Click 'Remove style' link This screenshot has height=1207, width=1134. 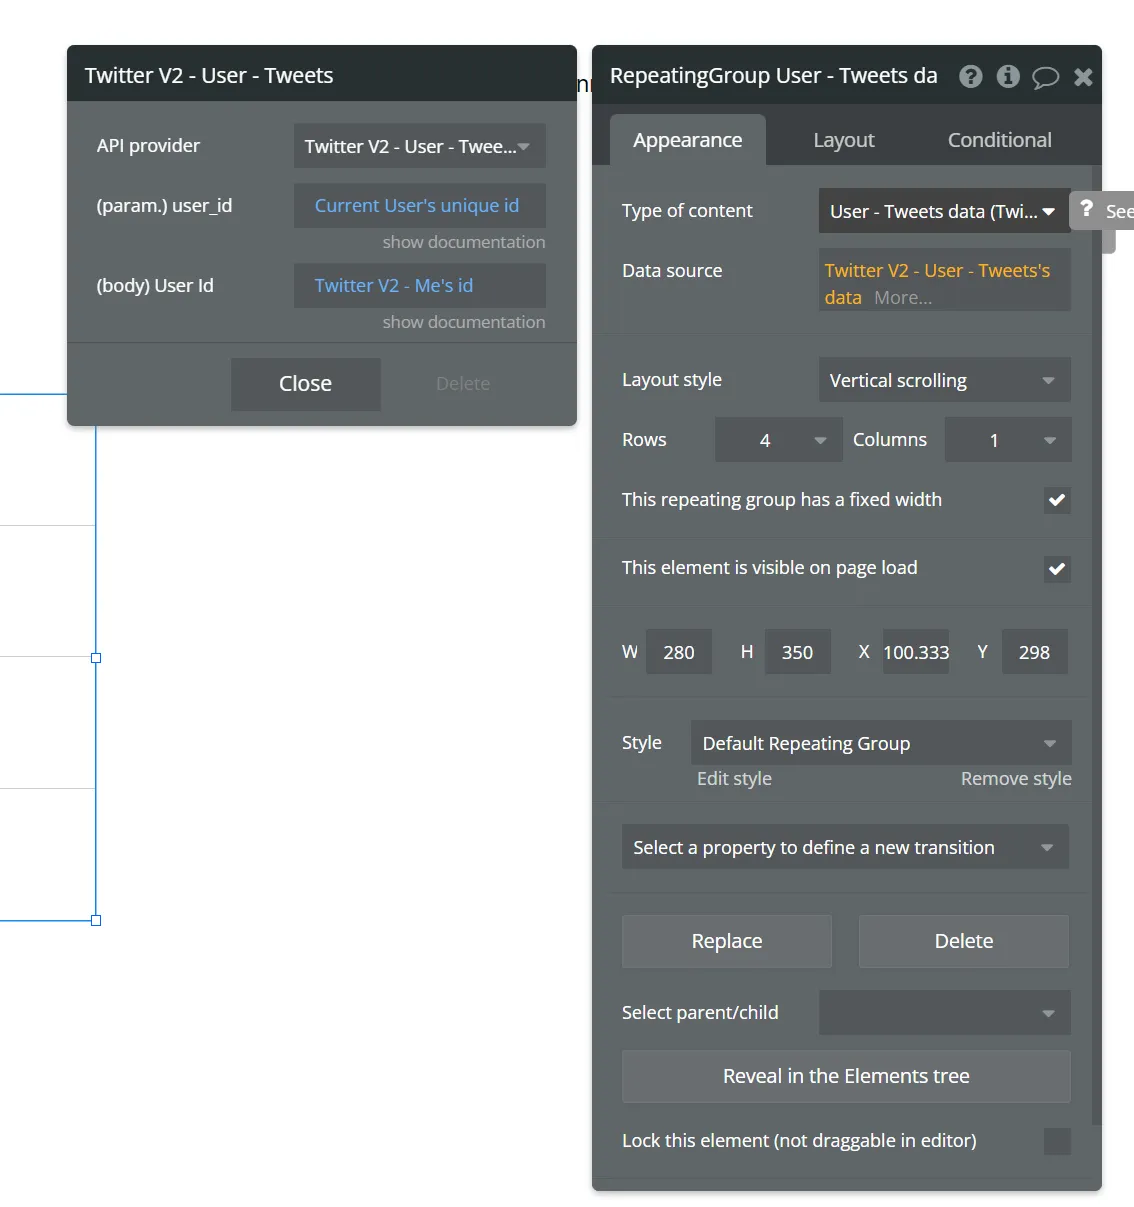tap(1016, 779)
